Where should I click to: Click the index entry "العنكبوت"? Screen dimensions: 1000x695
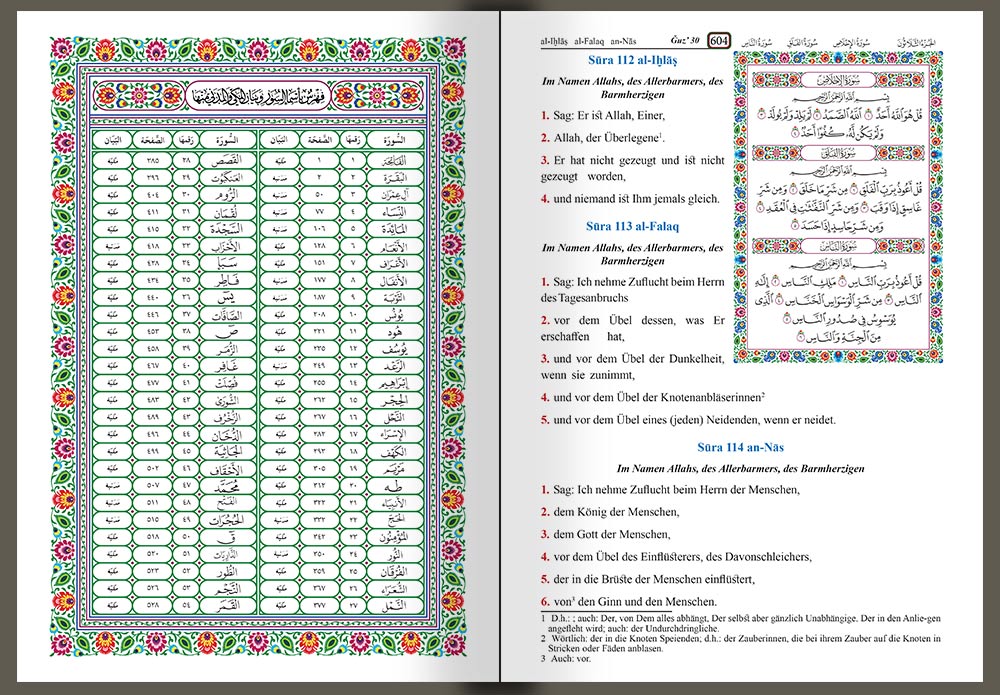tap(226, 177)
